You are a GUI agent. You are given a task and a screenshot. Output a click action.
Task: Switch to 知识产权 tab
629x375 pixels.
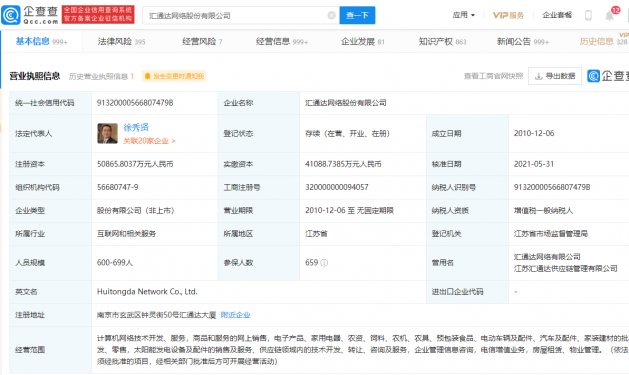click(442, 41)
